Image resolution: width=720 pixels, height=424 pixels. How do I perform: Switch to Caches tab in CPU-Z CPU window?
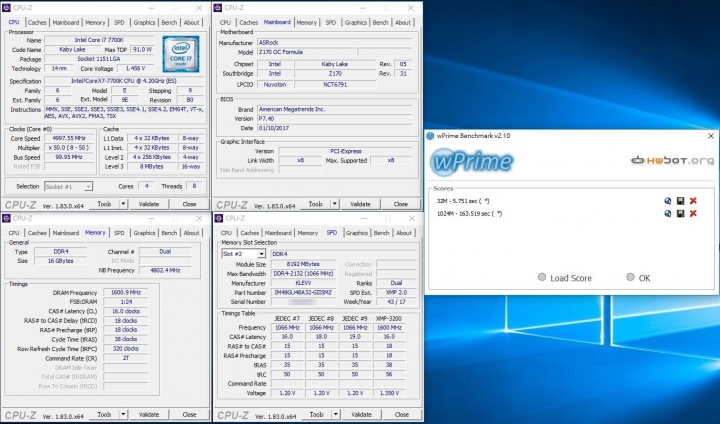tap(37, 23)
